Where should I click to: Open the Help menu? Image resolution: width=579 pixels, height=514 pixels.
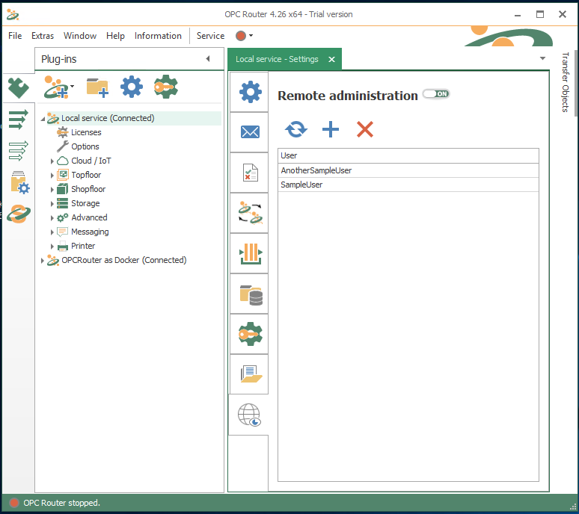point(116,36)
